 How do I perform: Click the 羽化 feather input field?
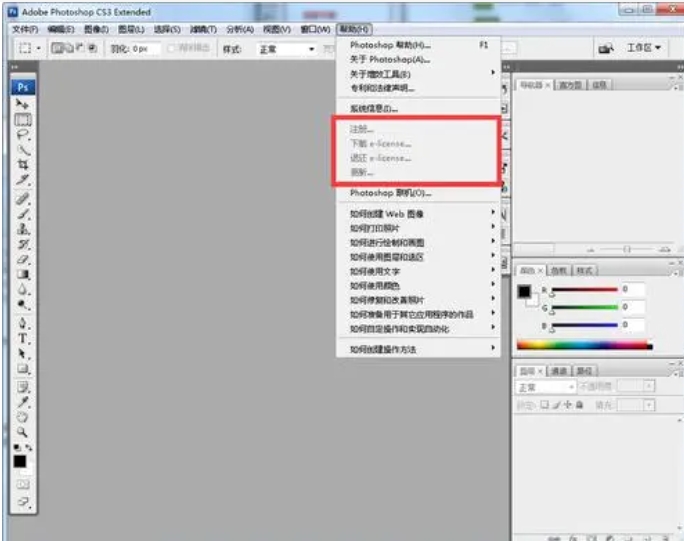click(x=147, y=49)
